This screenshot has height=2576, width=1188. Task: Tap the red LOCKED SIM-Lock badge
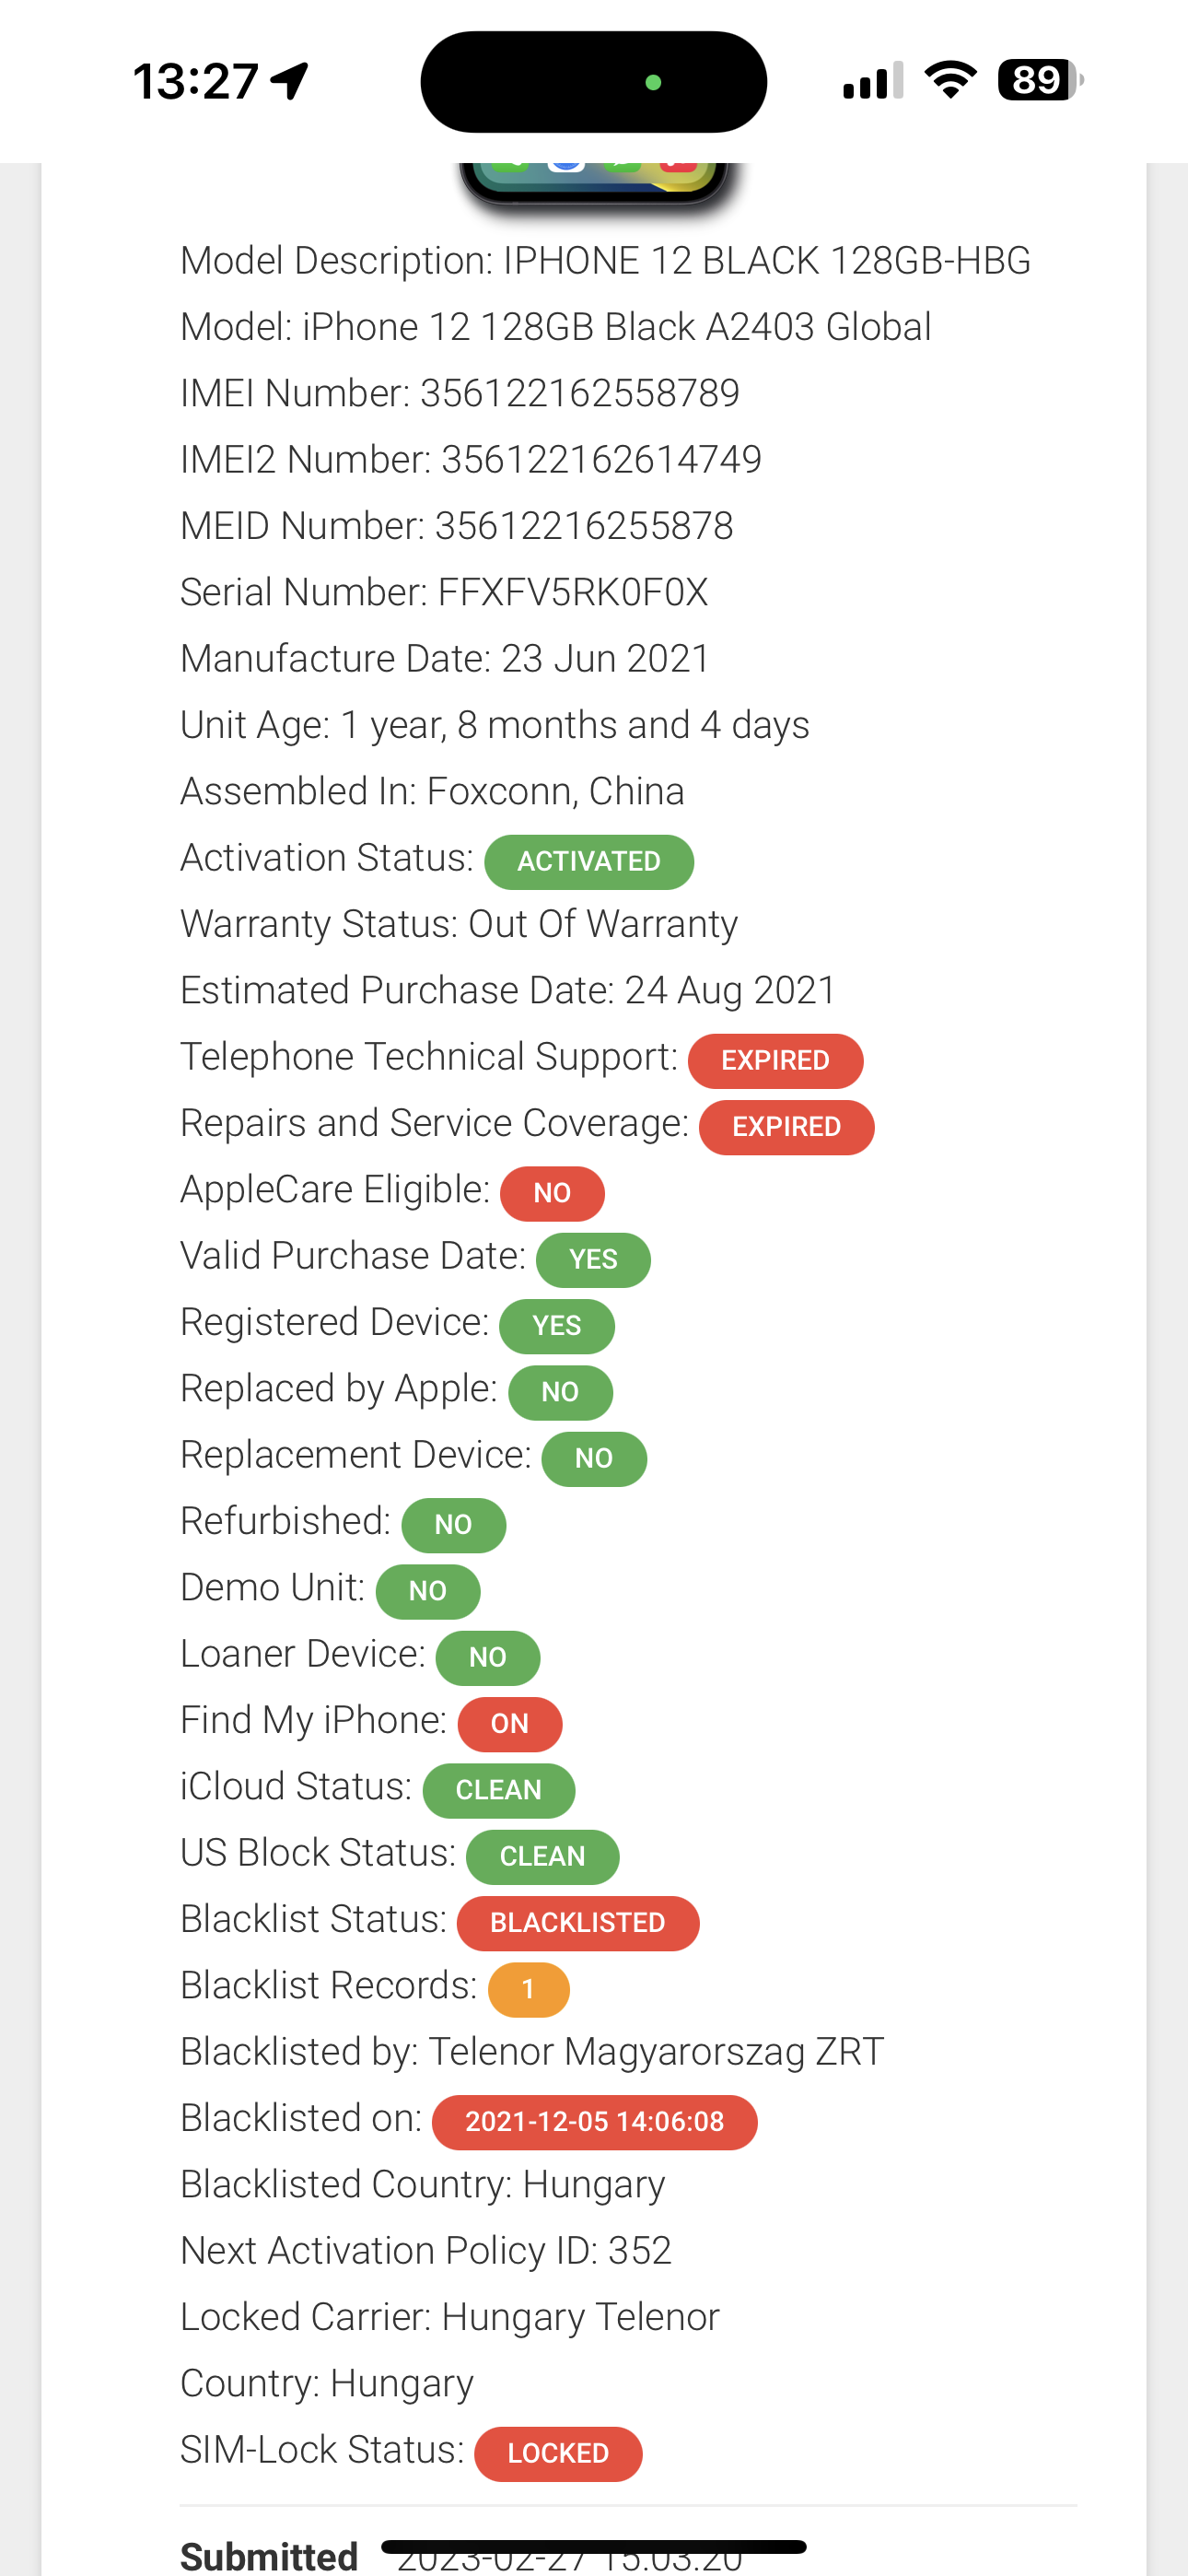(557, 2453)
